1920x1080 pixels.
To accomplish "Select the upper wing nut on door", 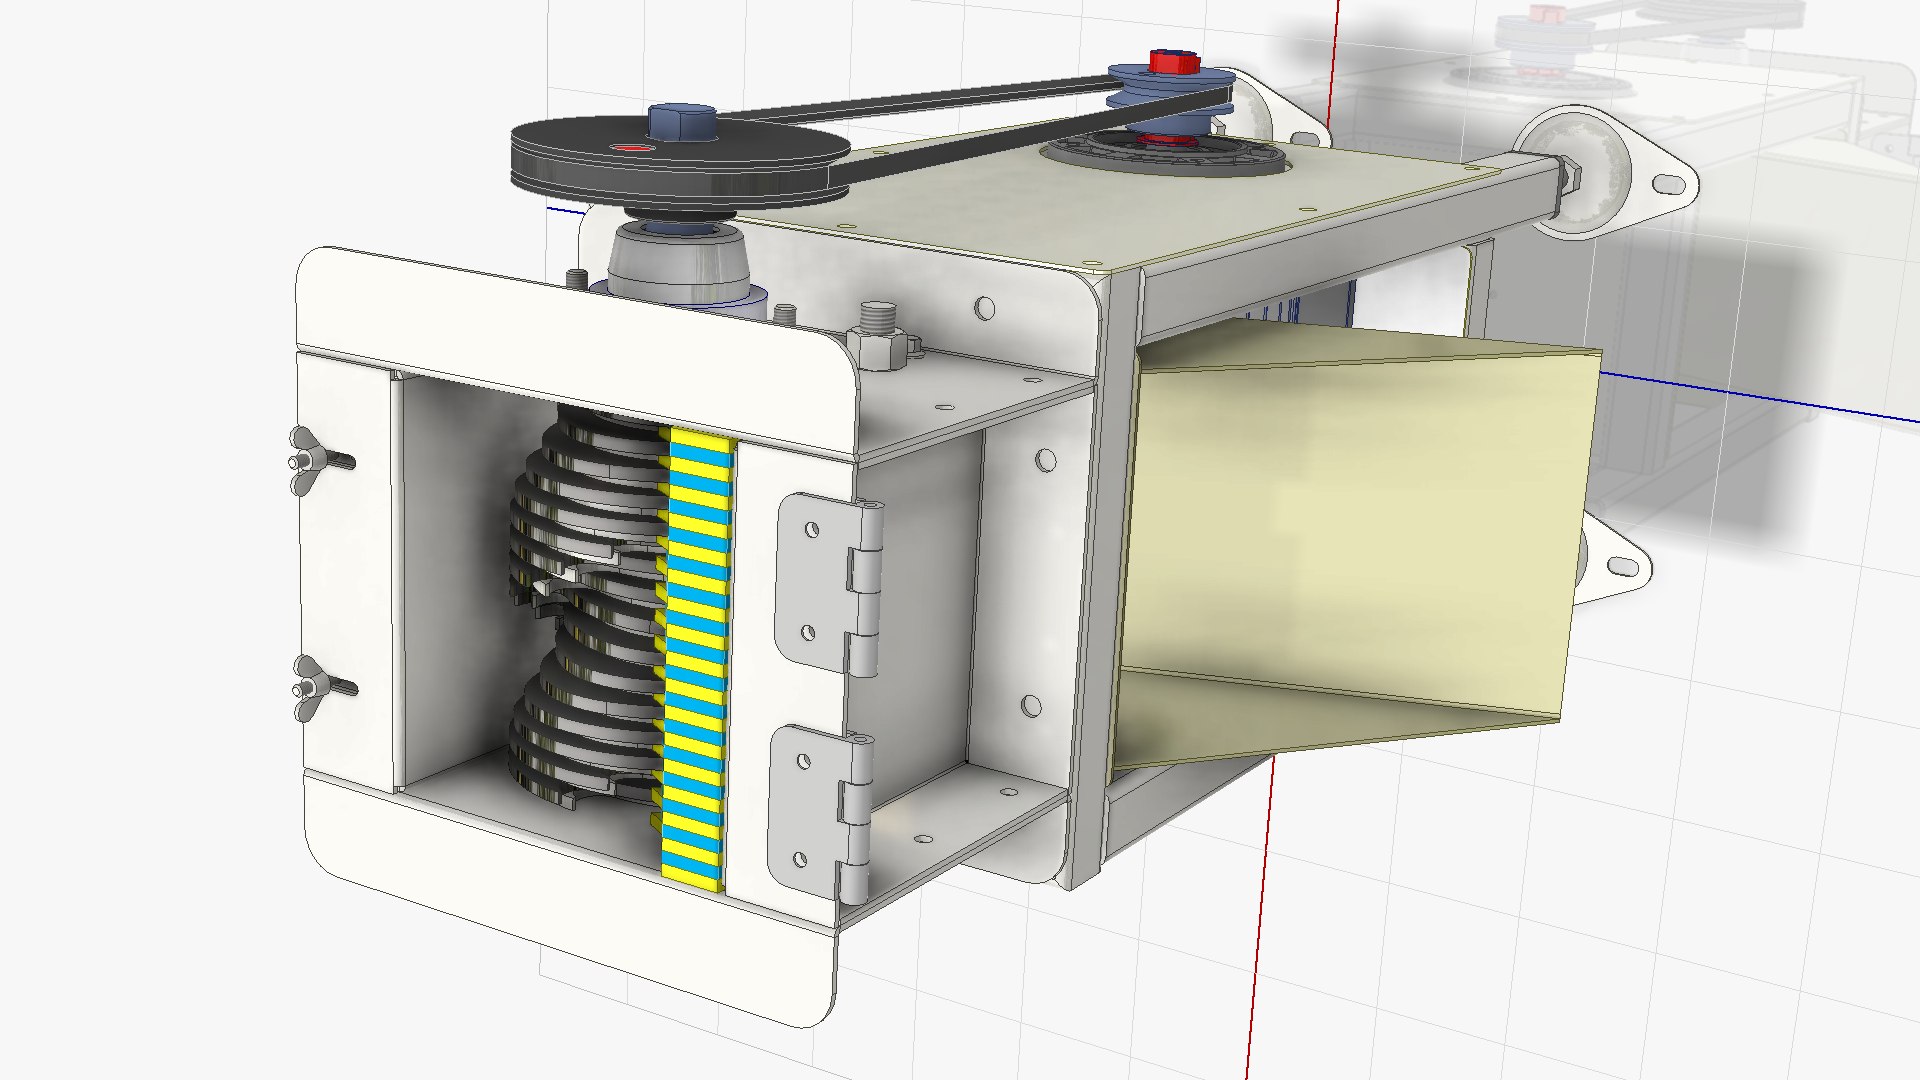I will pyautogui.click(x=318, y=461).
